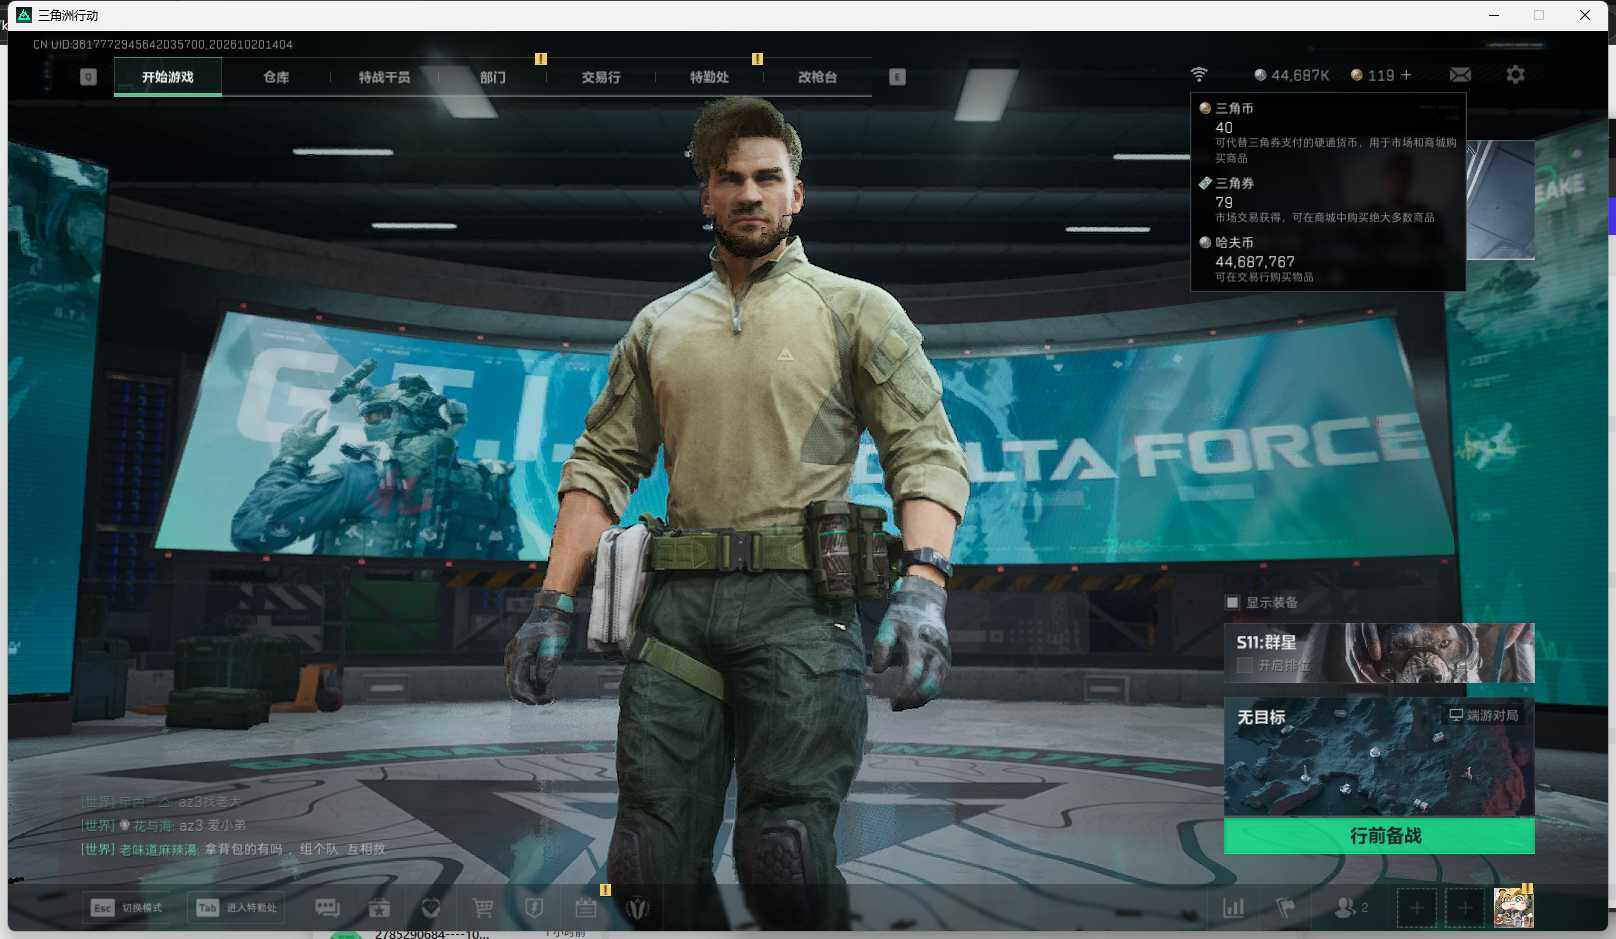Click the 端游对局 label on map card
Image resolution: width=1616 pixels, height=939 pixels.
(1484, 715)
